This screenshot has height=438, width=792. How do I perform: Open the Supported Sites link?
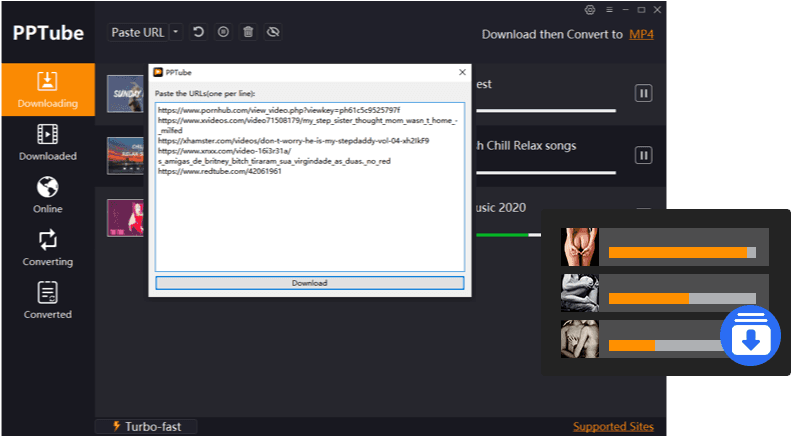613,427
